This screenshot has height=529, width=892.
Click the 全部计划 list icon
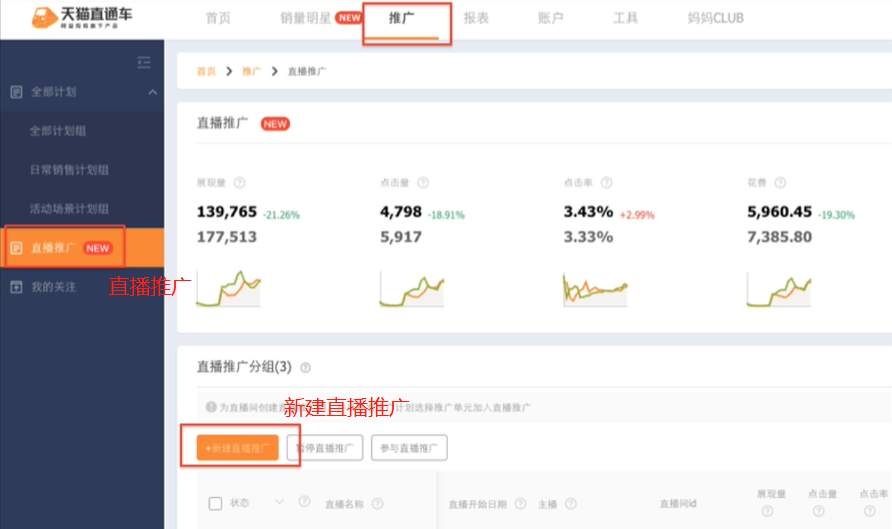pyautogui.click(x=16, y=92)
